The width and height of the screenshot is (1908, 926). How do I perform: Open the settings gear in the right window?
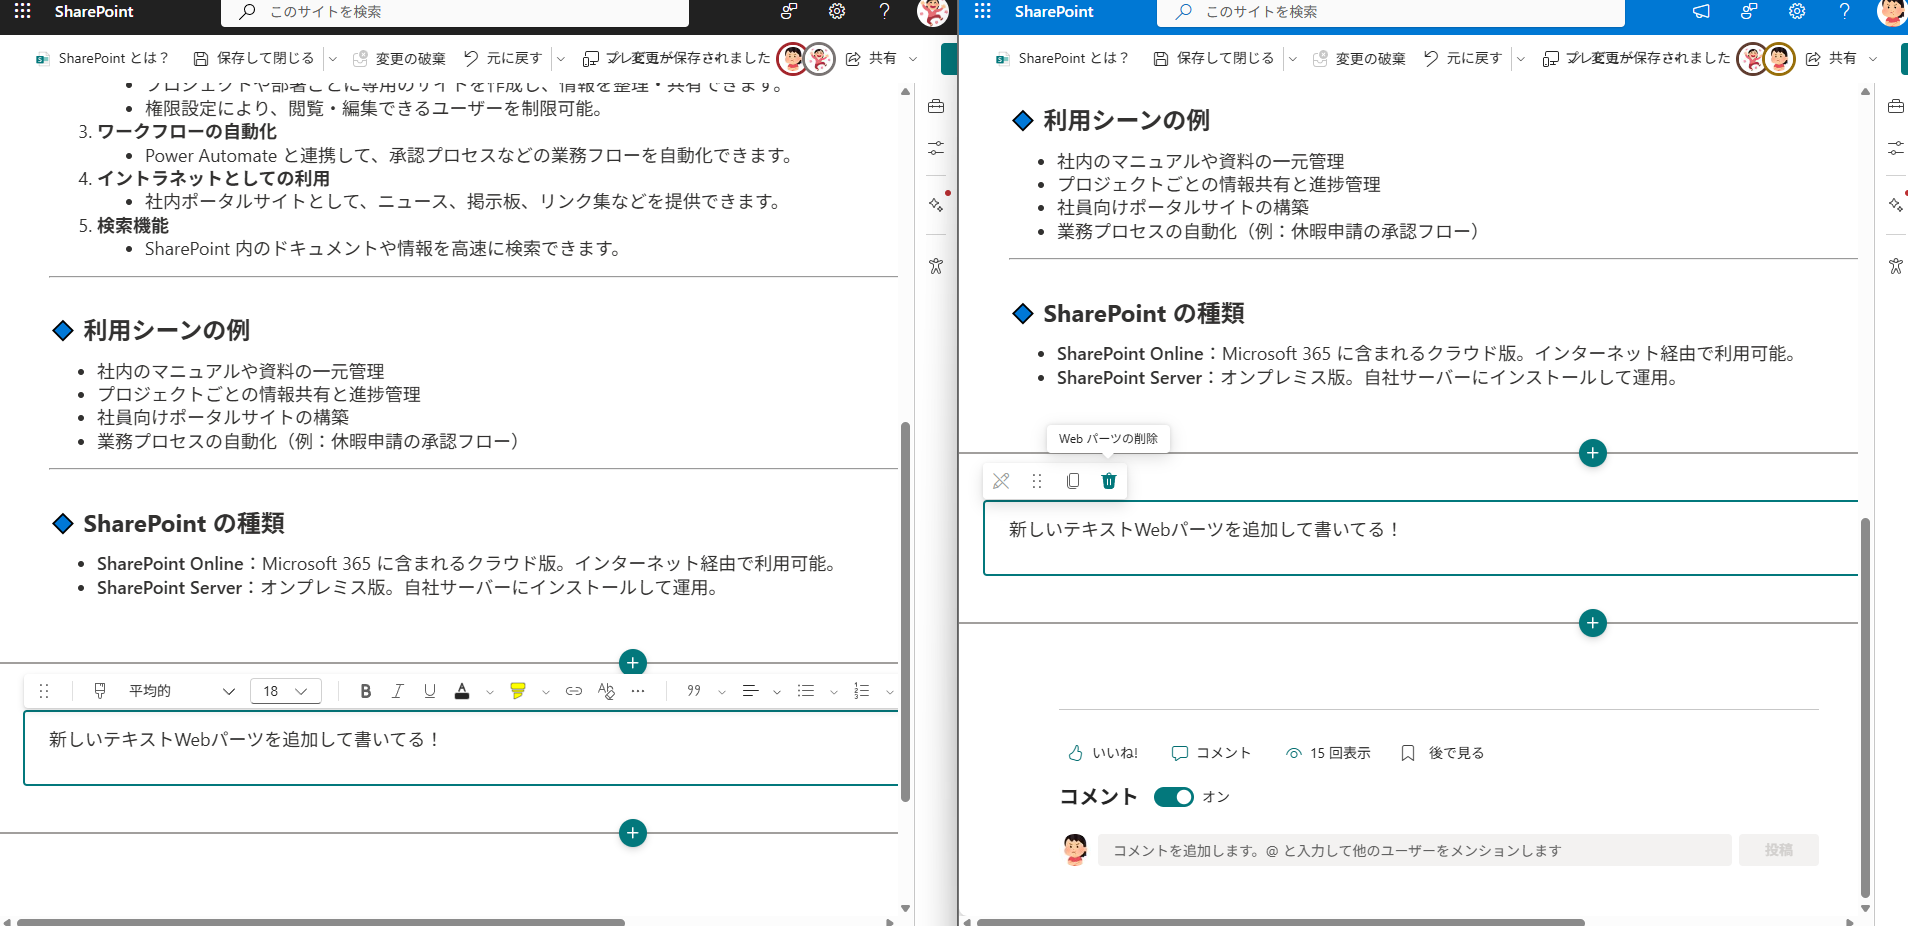pos(1797,11)
